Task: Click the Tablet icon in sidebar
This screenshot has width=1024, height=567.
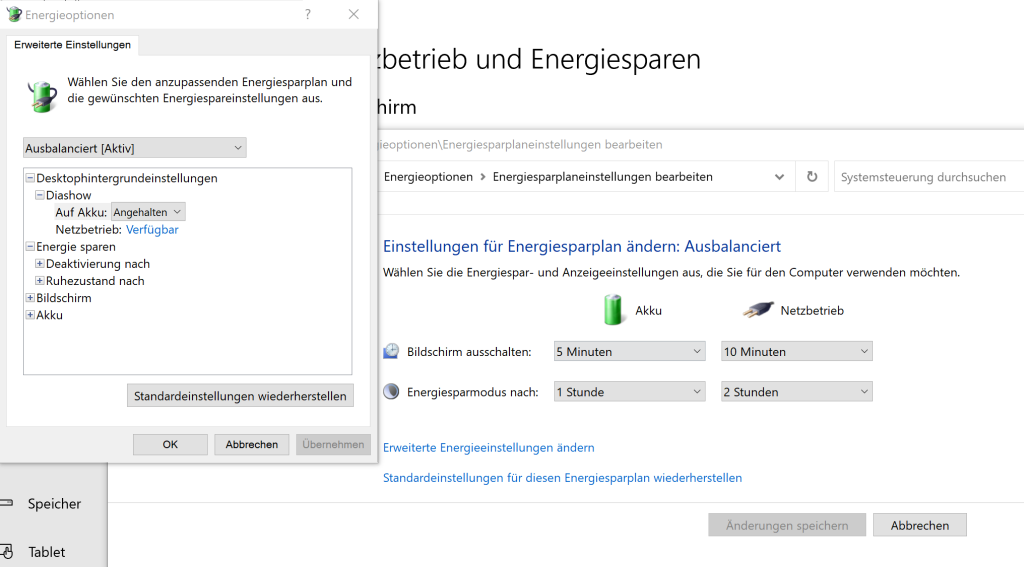Action: coord(7,551)
